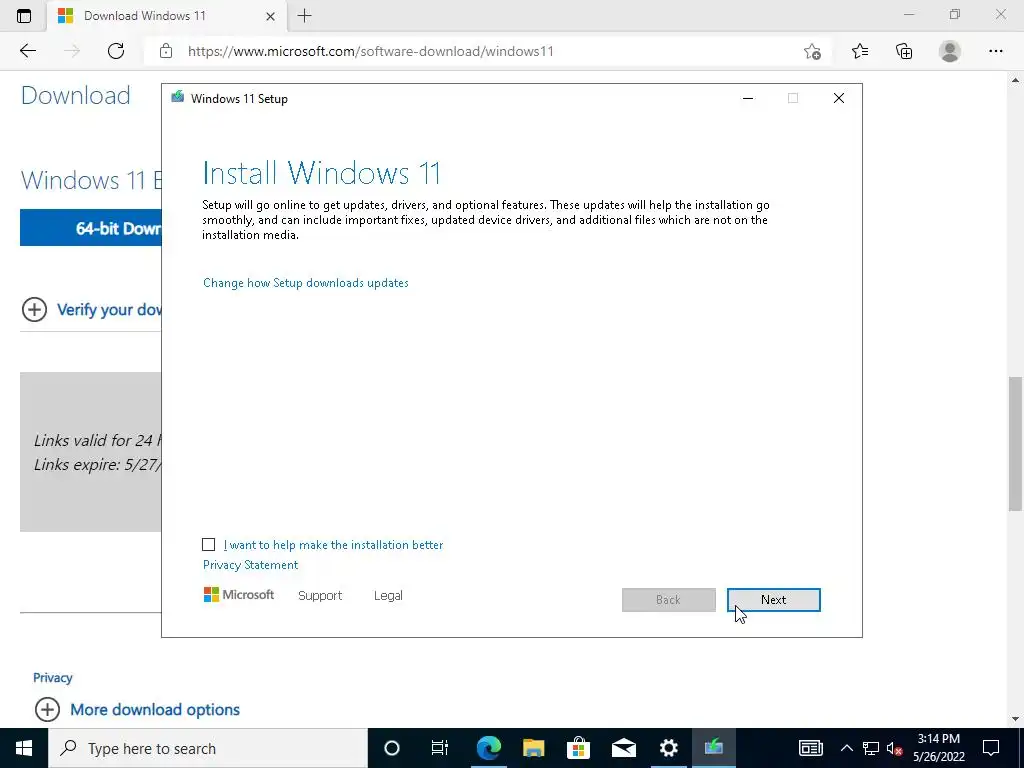Image resolution: width=1024 pixels, height=768 pixels.
Task: Open Task View on the taskbar
Action: click(x=440, y=748)
